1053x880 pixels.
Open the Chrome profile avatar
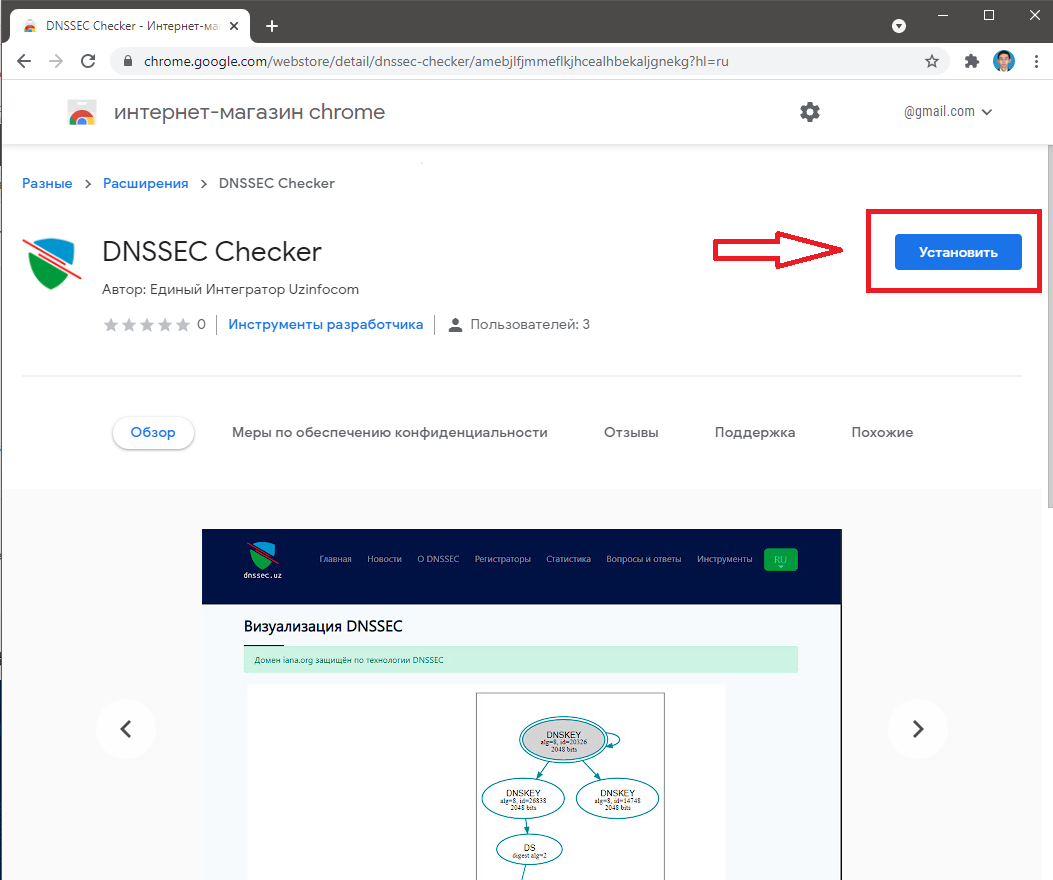pyautogui.click(x=1004, y=61)
